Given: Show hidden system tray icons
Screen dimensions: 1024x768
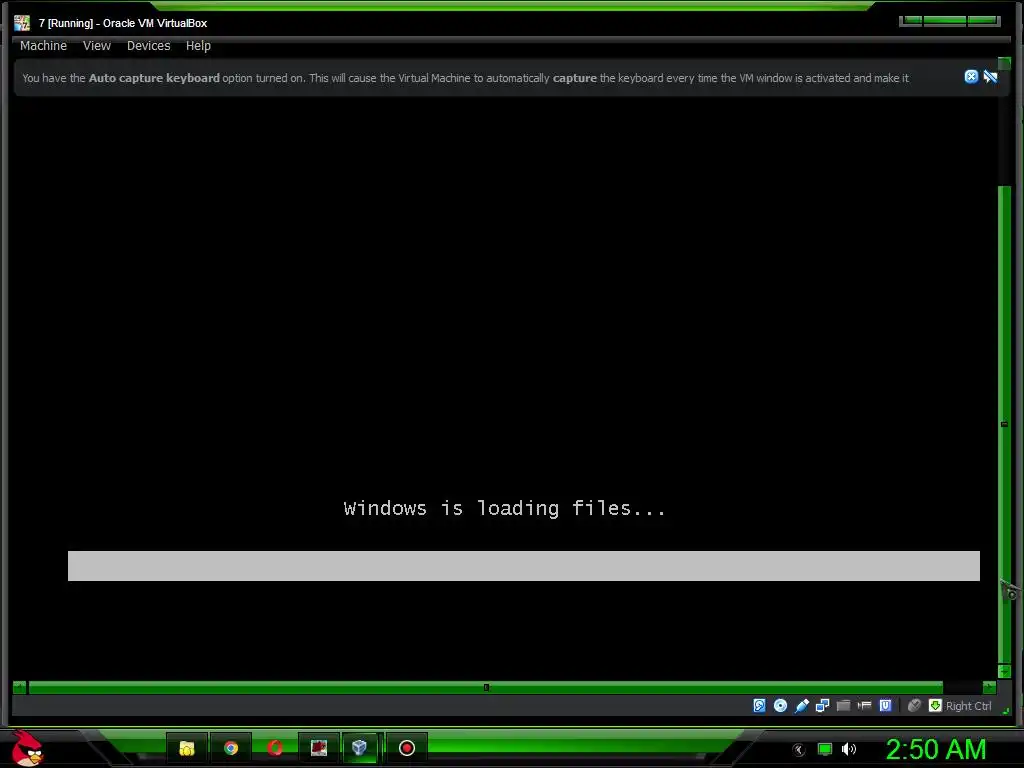Looking at the screenshot, I should pos(799,750).
